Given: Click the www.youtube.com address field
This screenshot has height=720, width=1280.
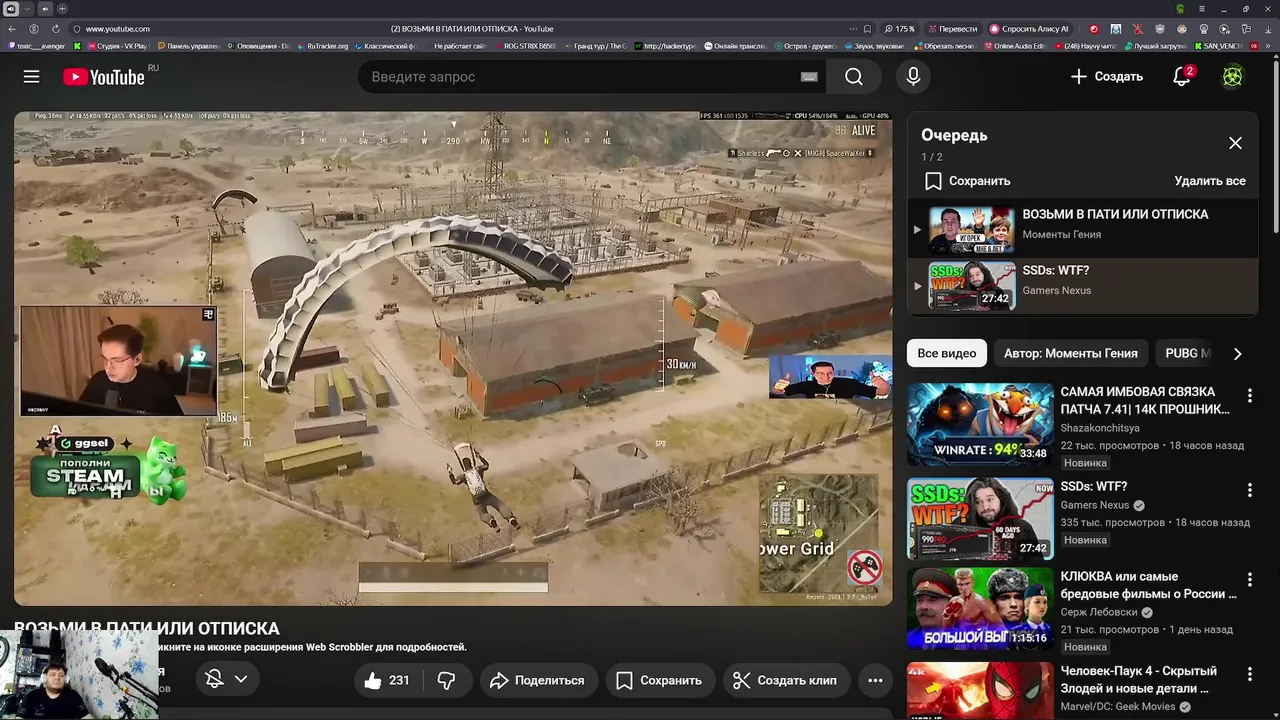Looking at the screenshot, I should [118, 29].
